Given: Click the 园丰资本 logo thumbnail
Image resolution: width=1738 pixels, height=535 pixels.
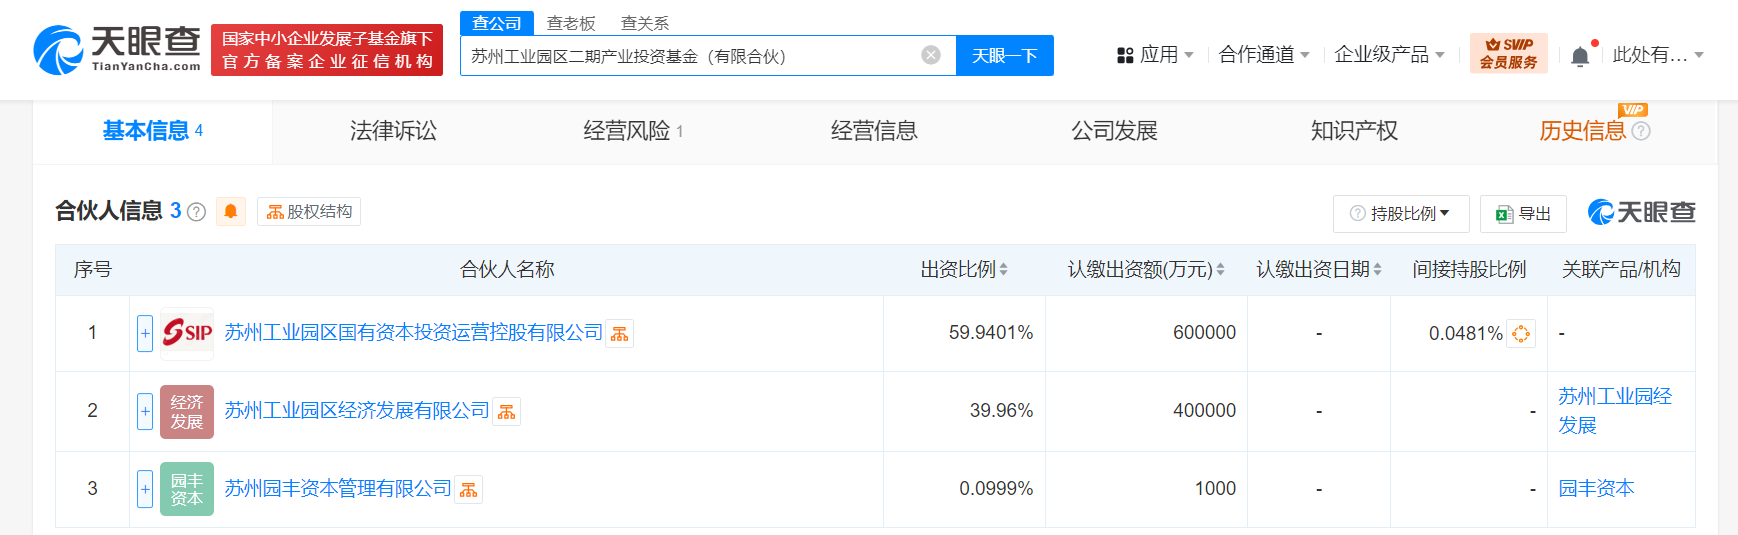Looking at the screenshot, I should point(187,489).
